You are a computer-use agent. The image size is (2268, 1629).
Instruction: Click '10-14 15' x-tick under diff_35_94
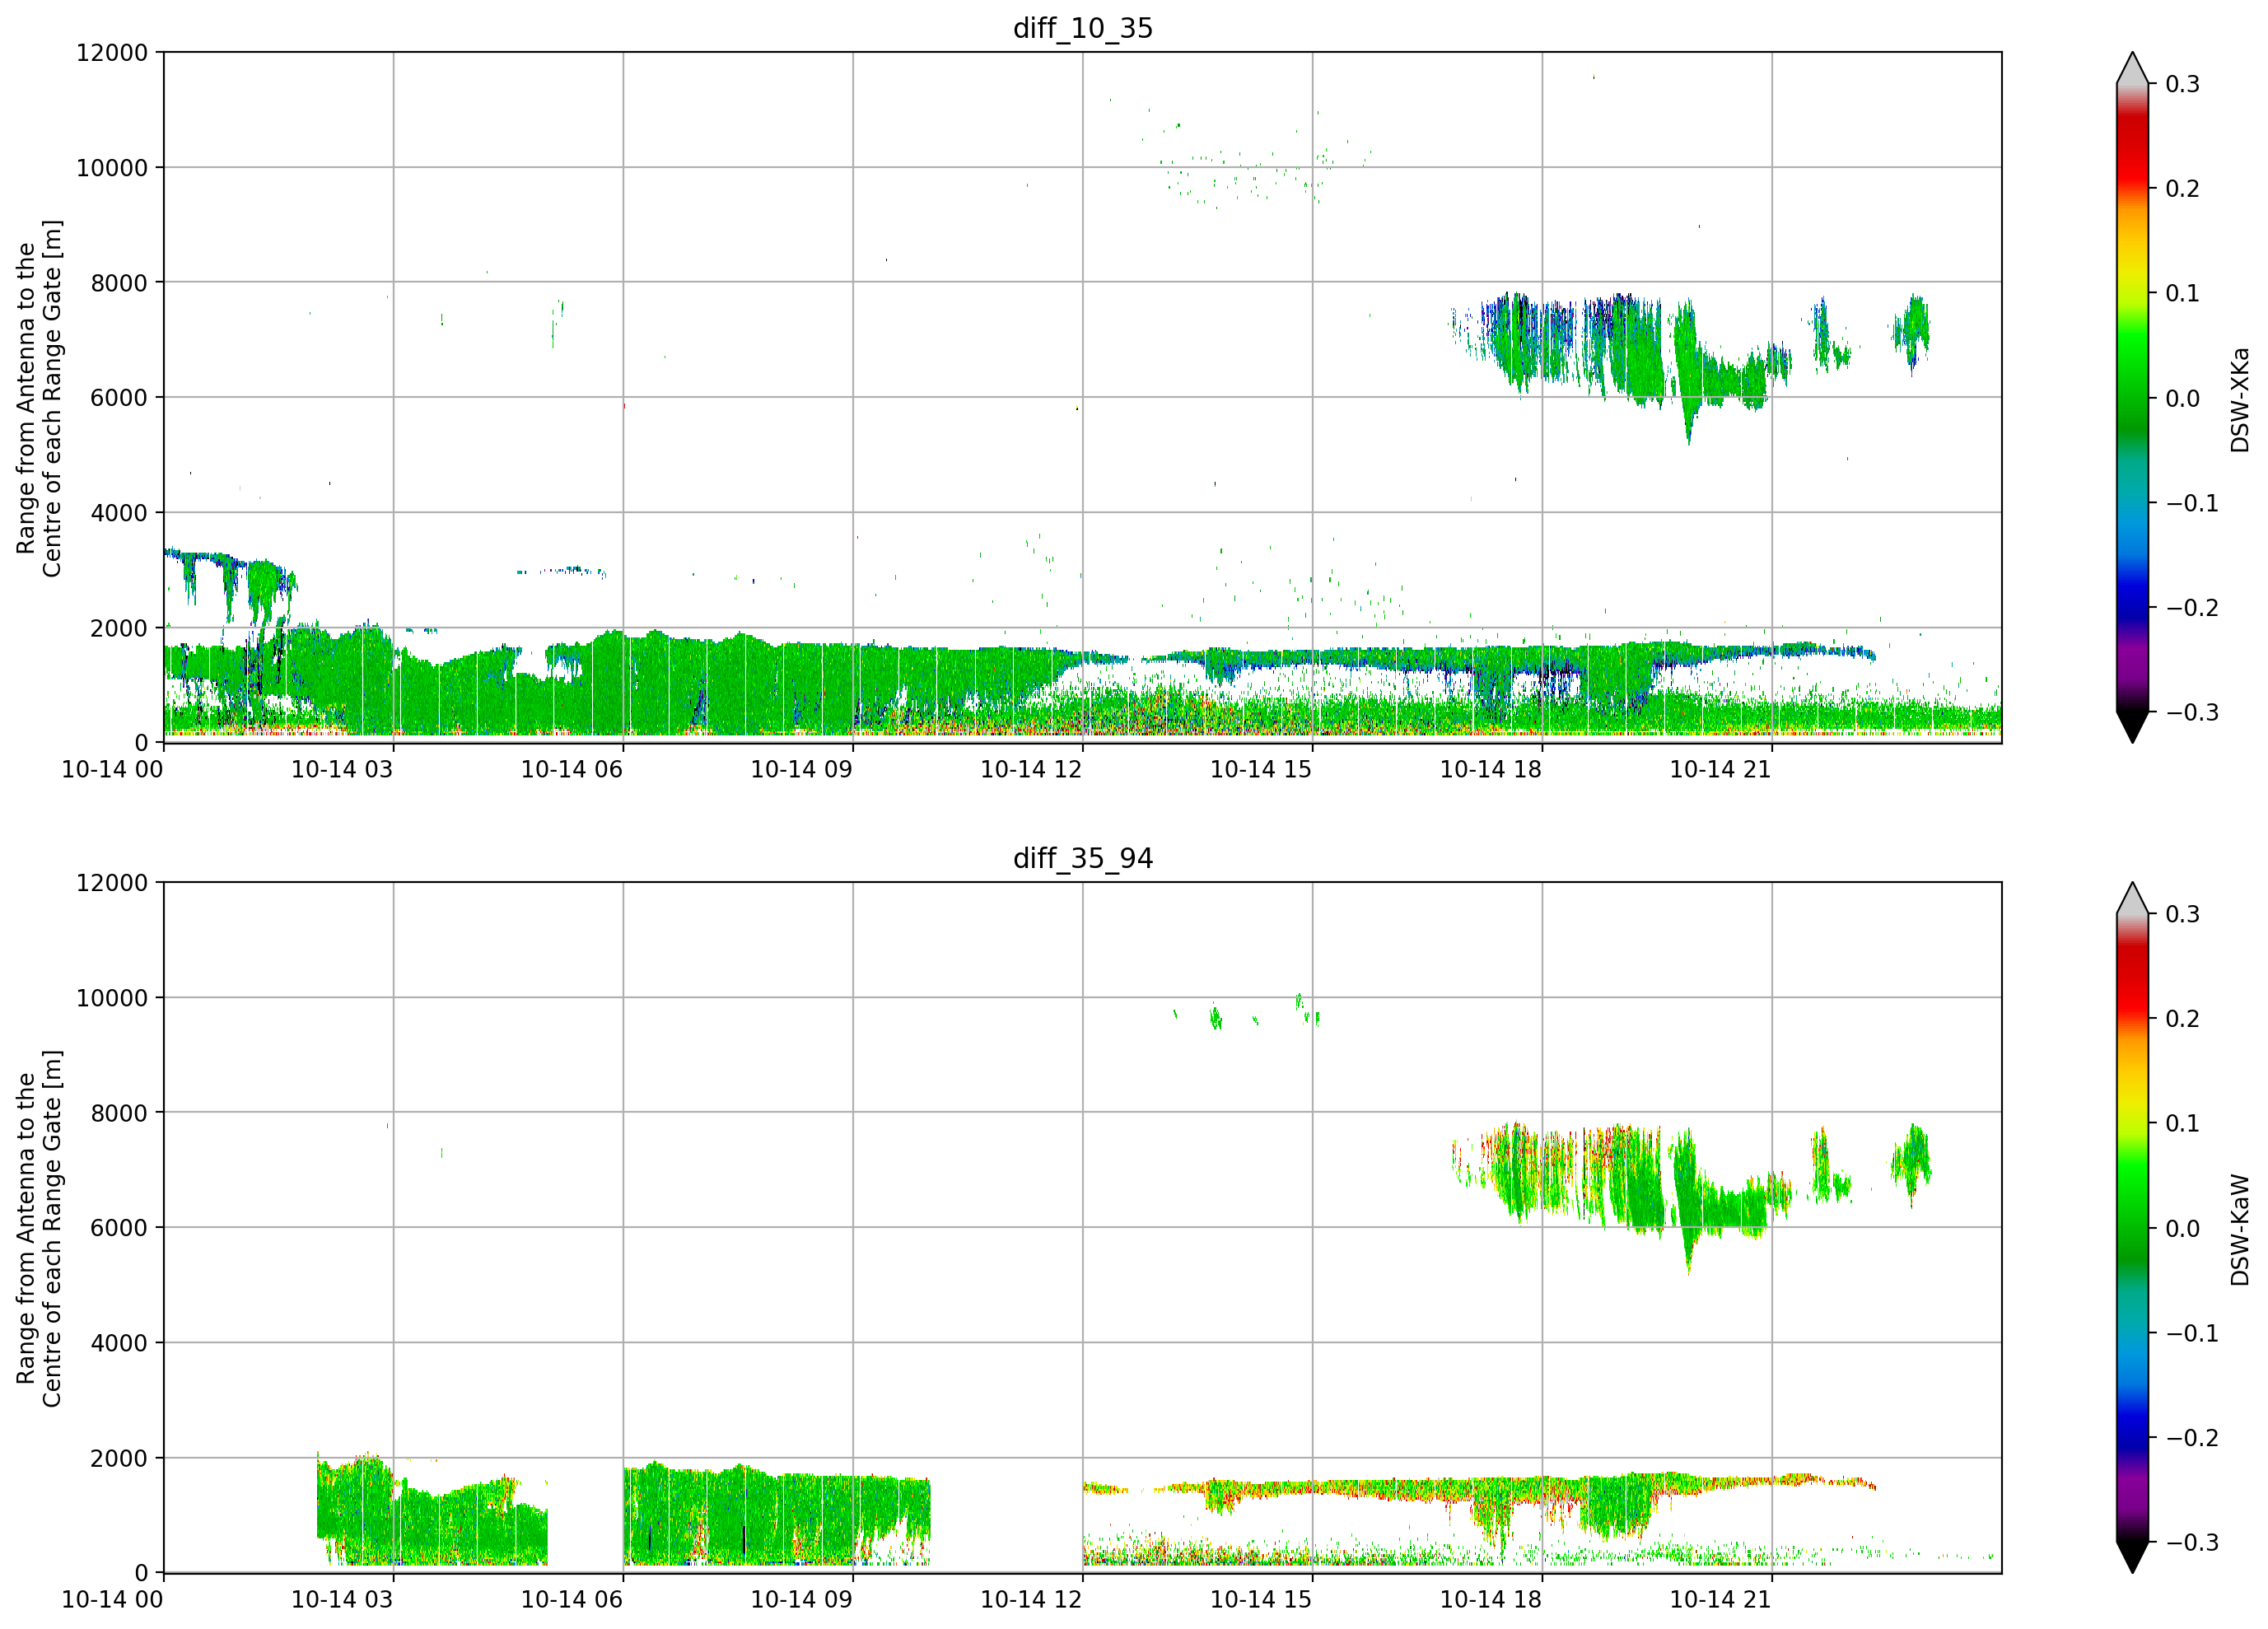[x=1261, y=1599]
